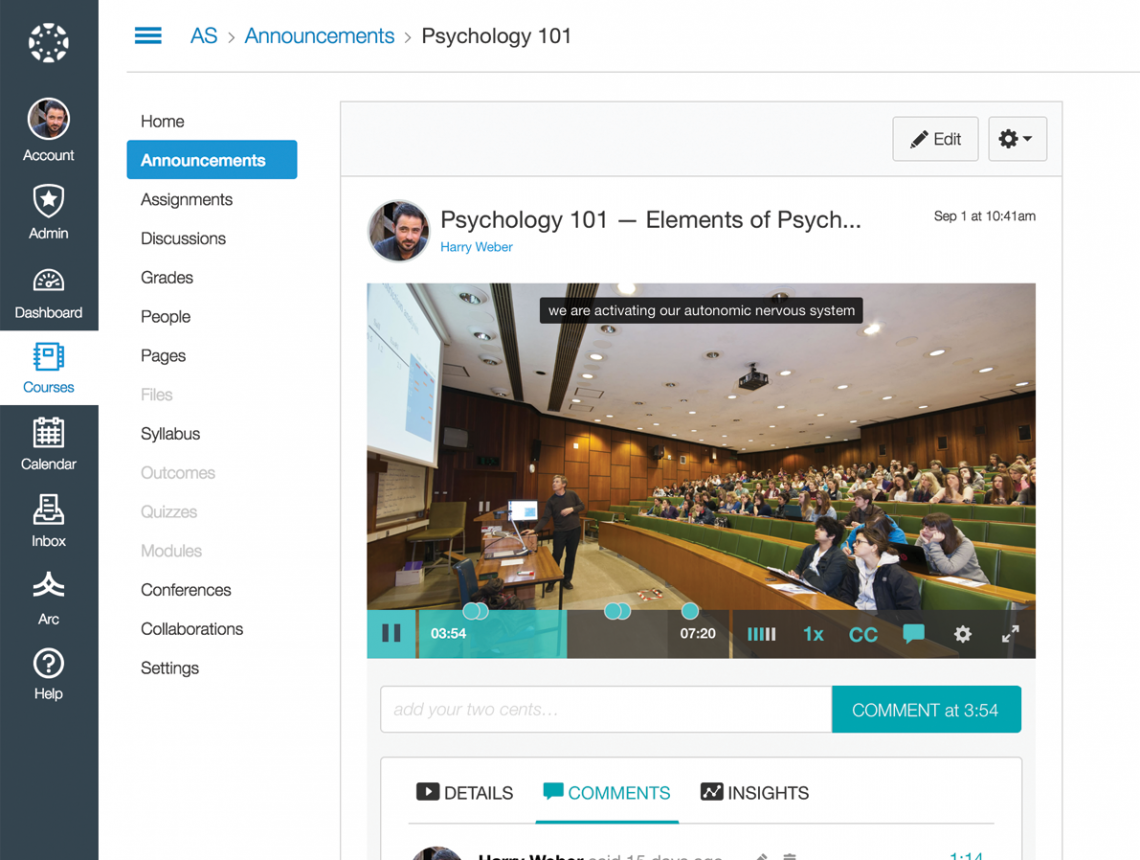Click the volume bars icon in the player
1140x860 pixels.
pyautogui.click(x=761, y=634)
